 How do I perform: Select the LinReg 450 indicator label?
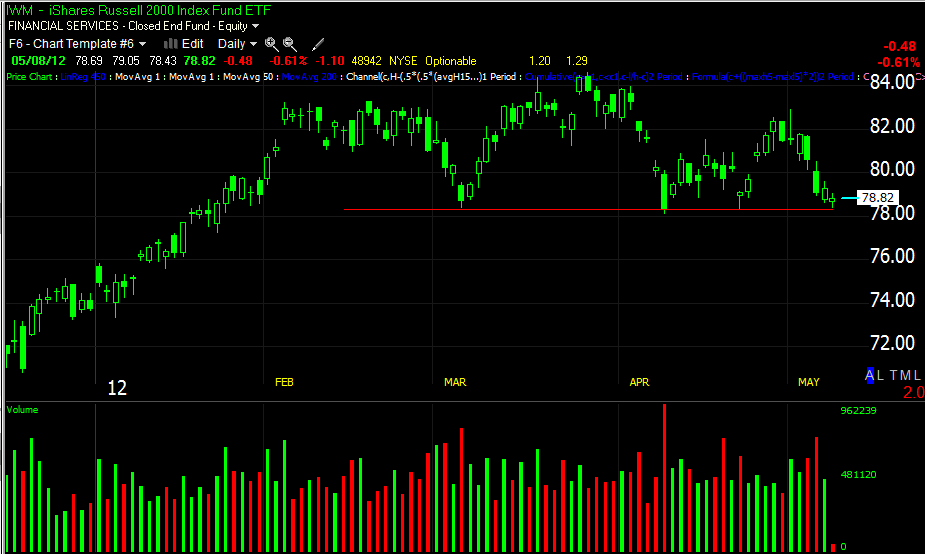pos(83,77)
